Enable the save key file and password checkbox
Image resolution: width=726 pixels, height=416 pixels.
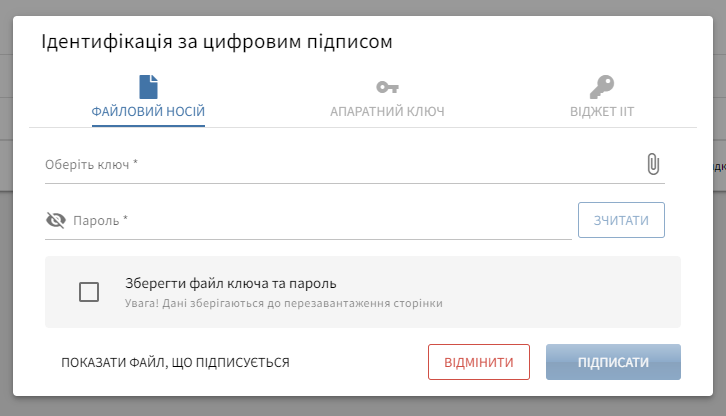[89, 292]
